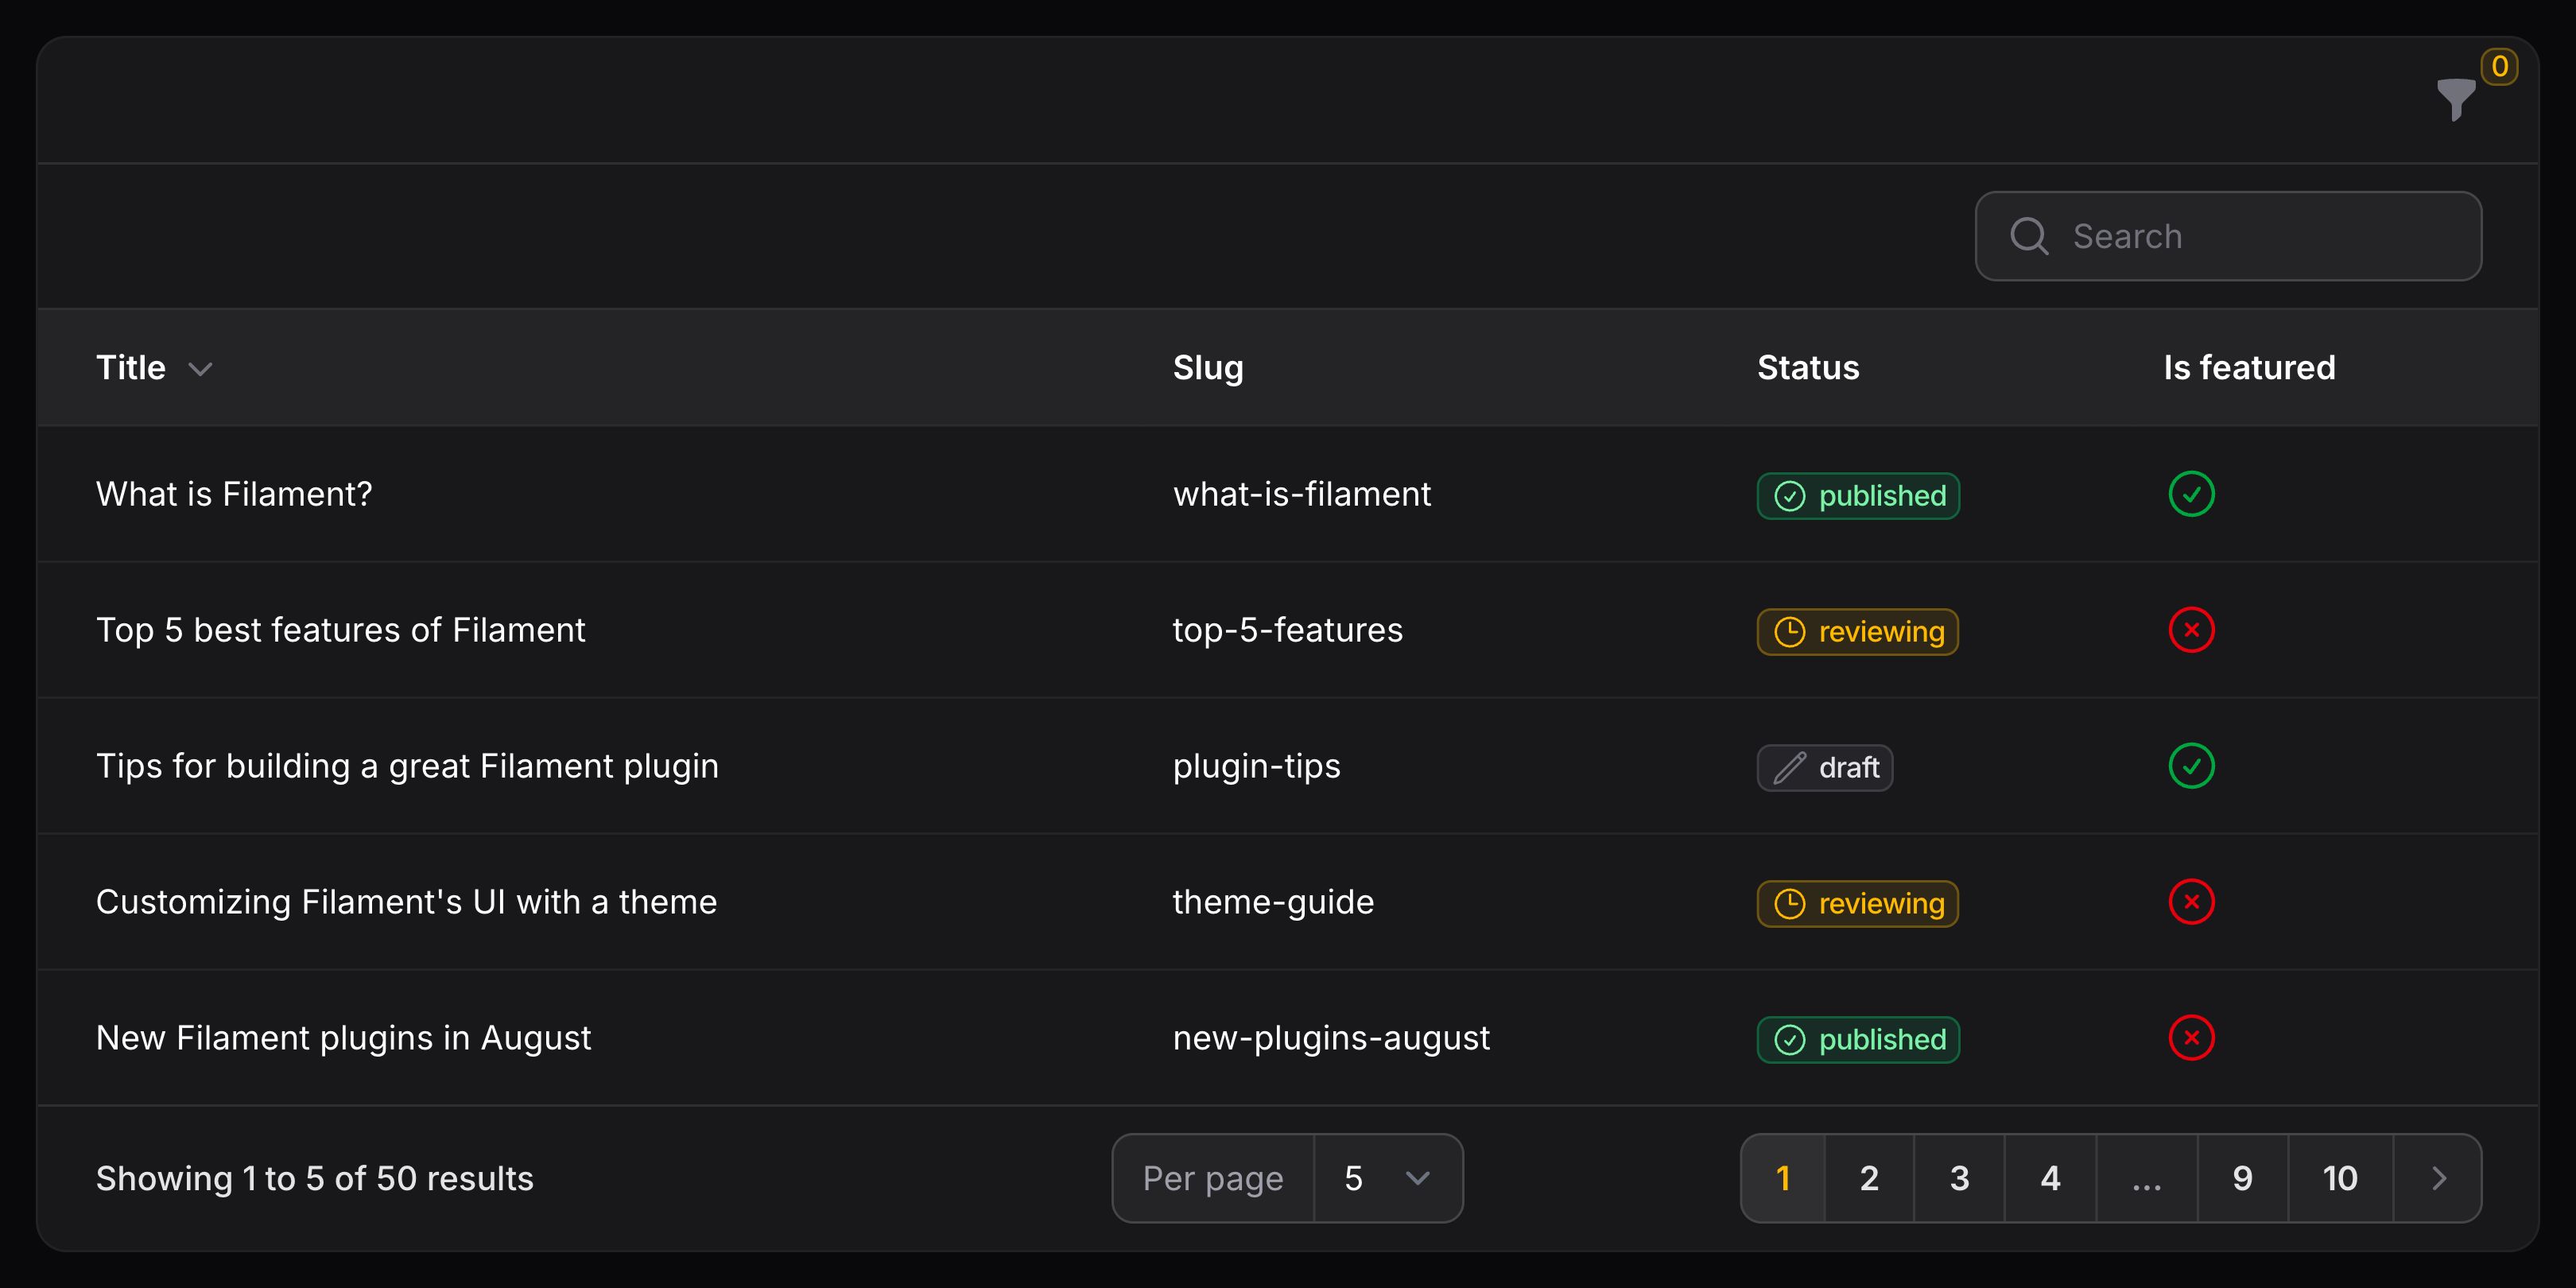Viewport: 2576px width, 1288px height.
Task: Click the slug 'what-is-filament'
Action: click(x=1301, y=494)
